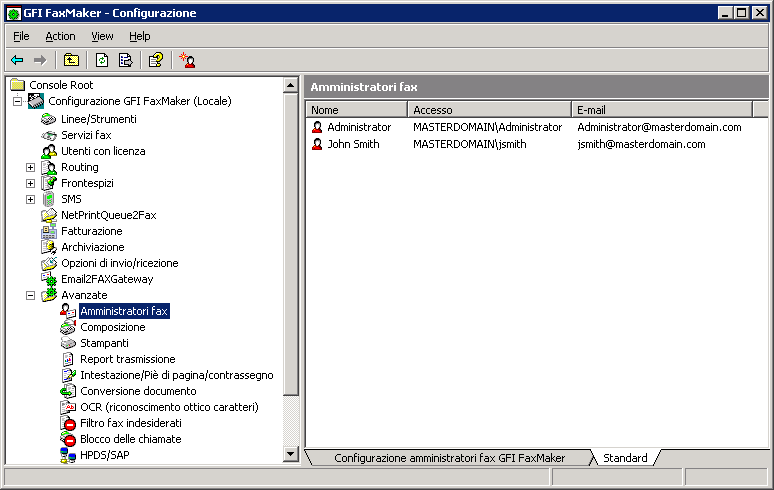Viewport: 774px width, 490px height.
Task: Click the Administrator@masterdomain.com email cell
Action: (659, 127)
